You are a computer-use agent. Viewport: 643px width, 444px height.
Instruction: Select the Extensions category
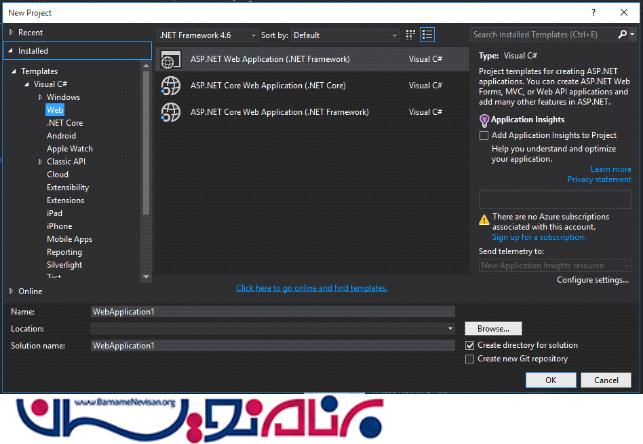(x=65, y=200)
